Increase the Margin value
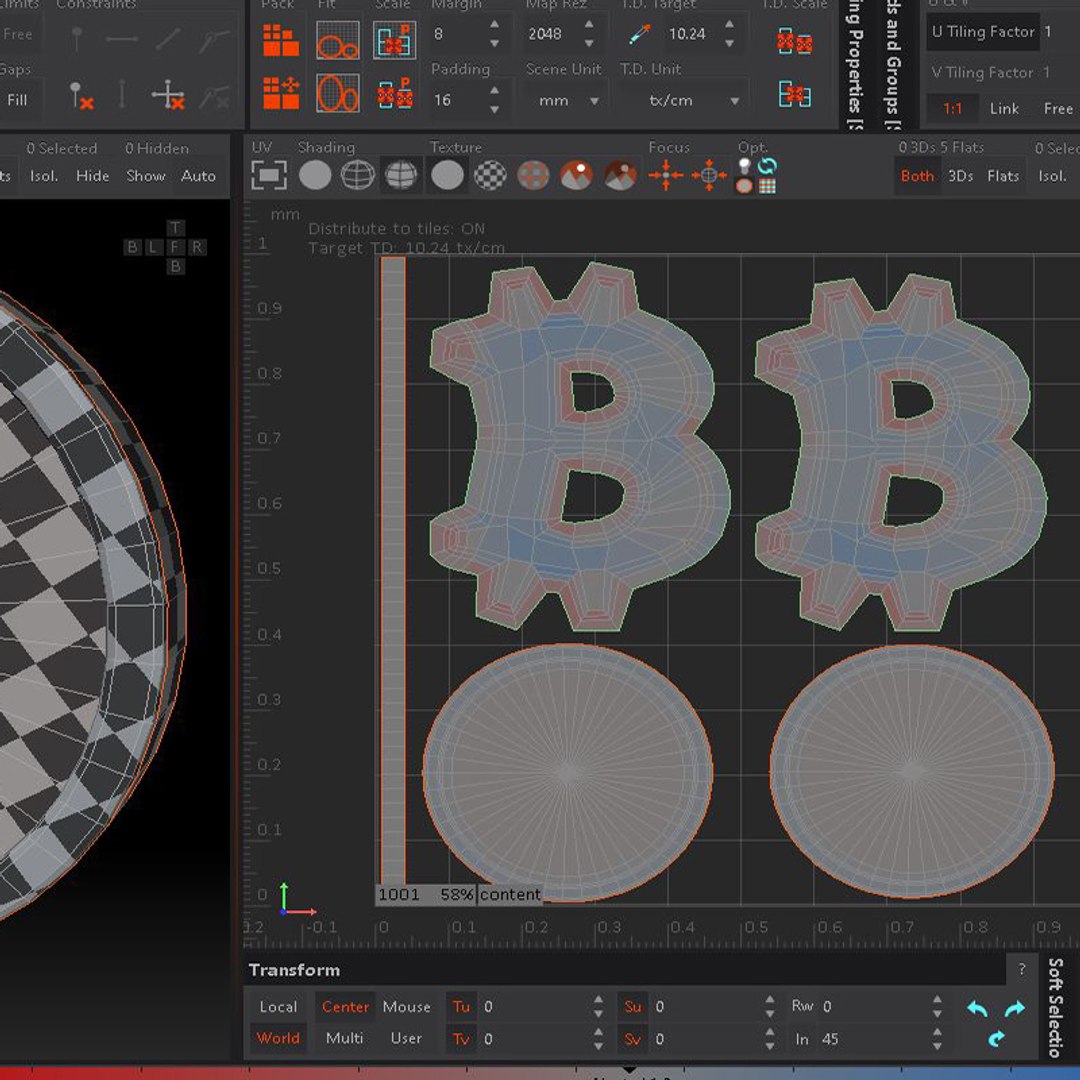The width and height of the screenshot is (1080, 1080). point(495,25)
